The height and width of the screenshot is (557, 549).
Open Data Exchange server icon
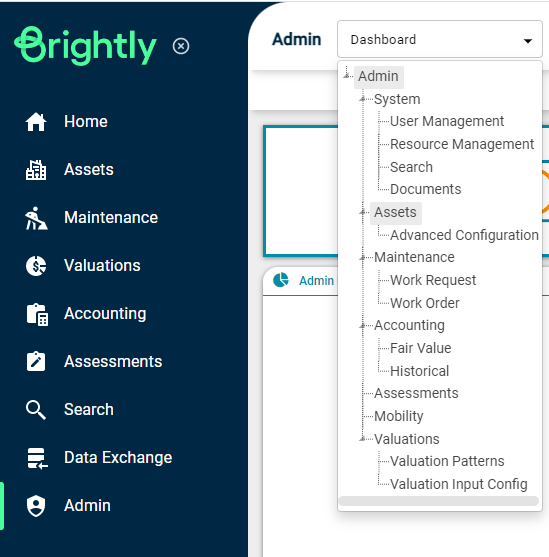(37, 458)
